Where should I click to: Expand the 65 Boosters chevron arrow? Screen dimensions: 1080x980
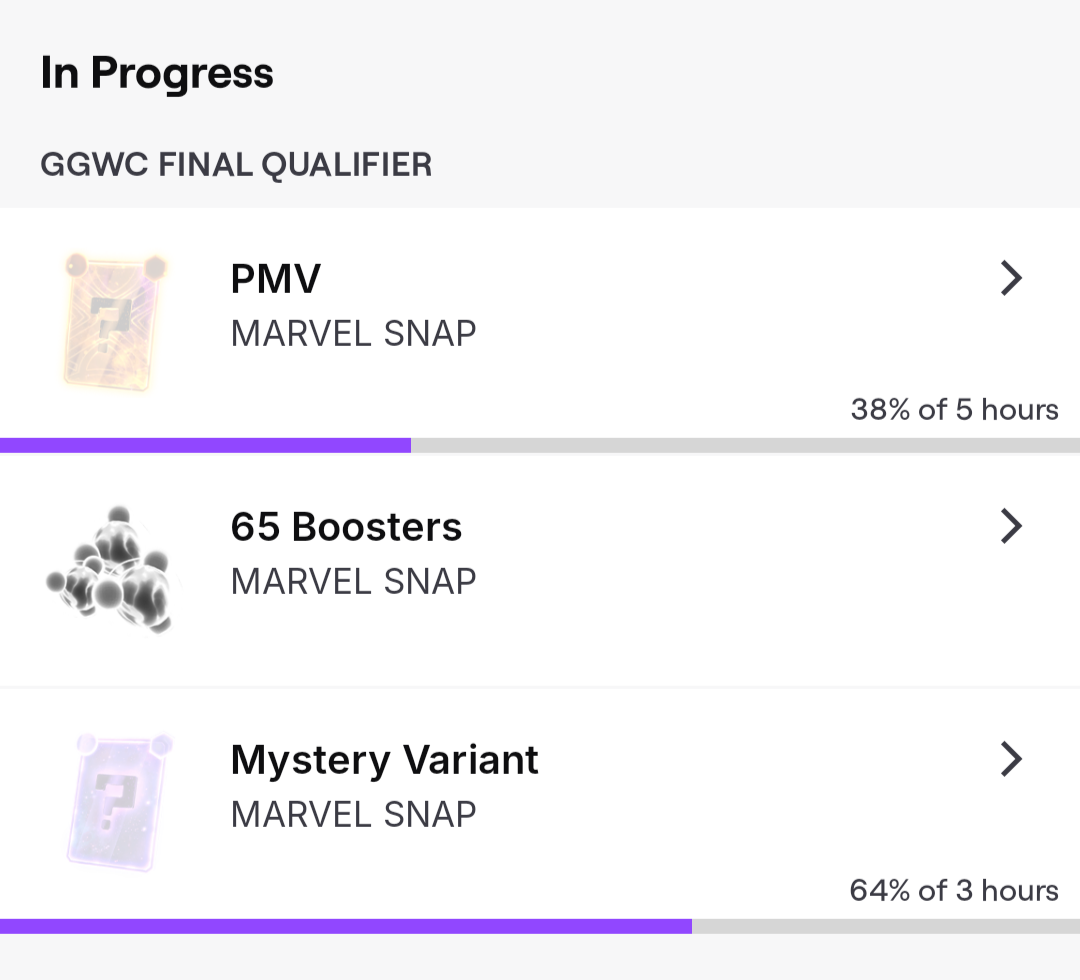1011,526
